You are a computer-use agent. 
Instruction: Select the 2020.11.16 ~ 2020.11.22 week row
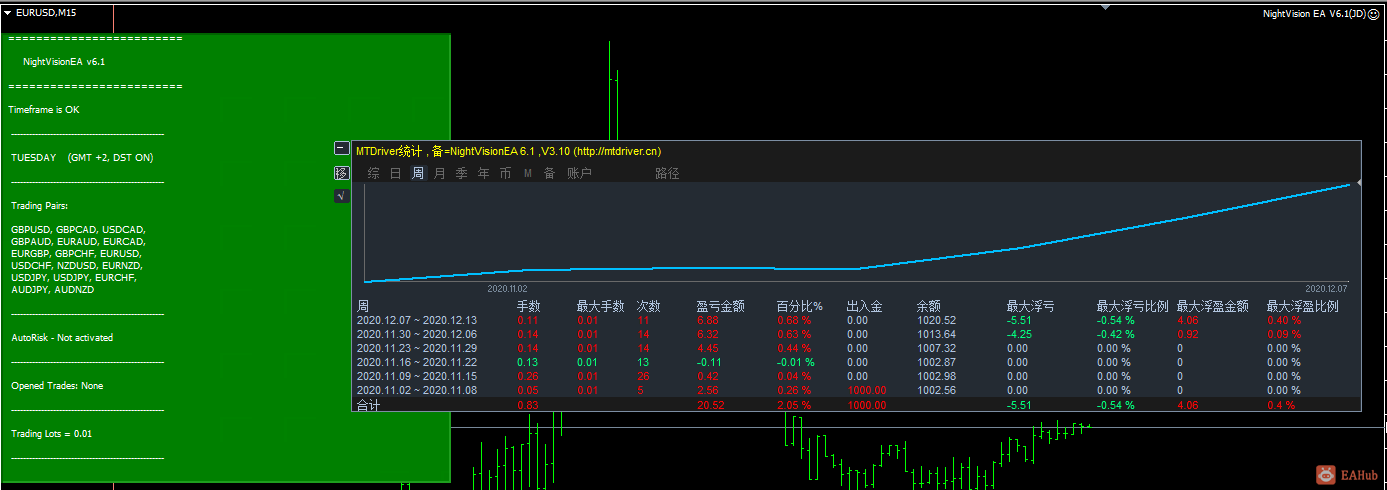coord(858,362)
